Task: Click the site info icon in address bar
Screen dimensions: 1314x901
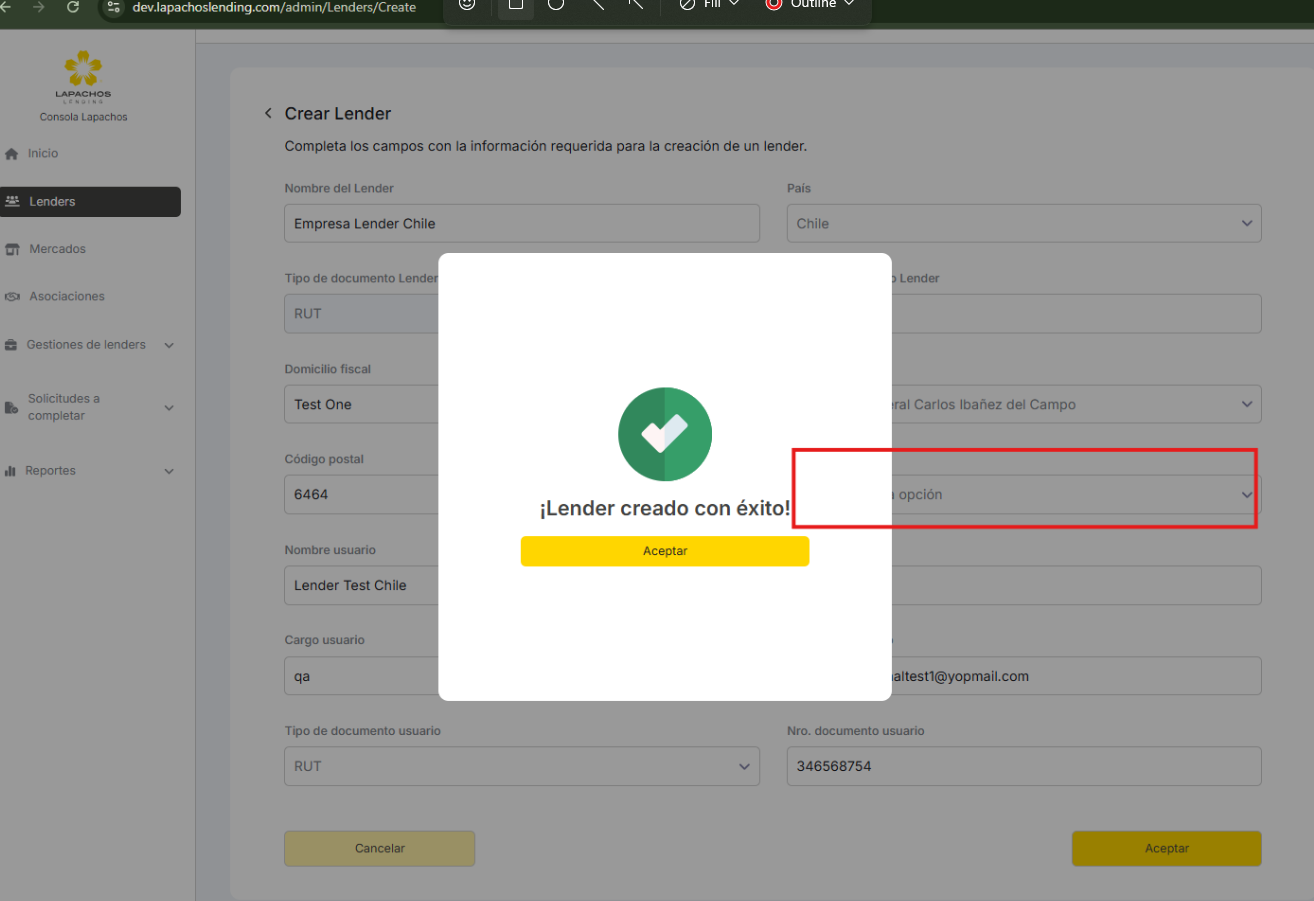Action: 113,7
